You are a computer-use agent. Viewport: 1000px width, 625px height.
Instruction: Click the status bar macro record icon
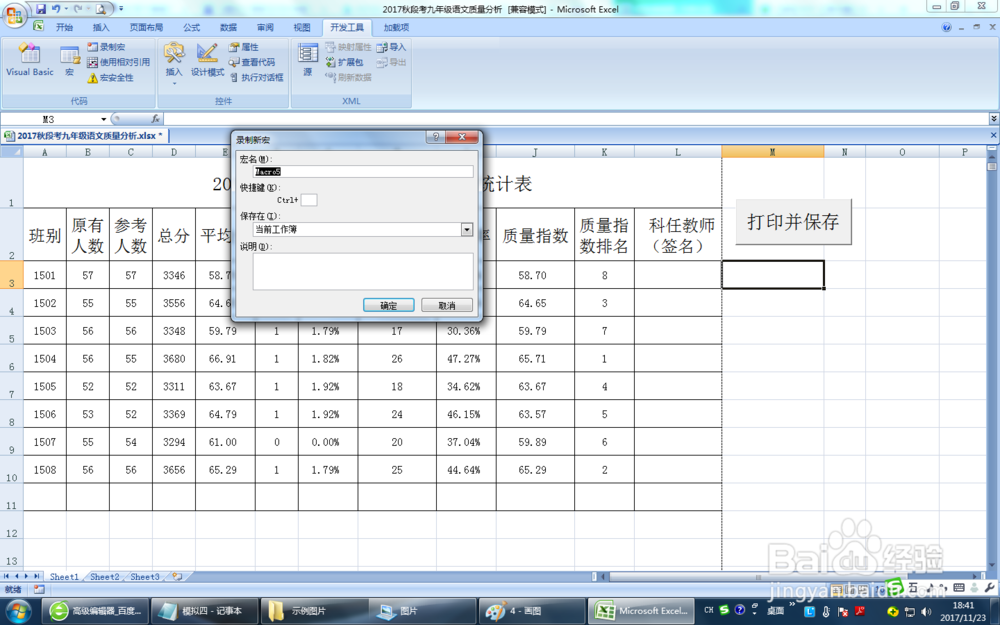(x=39, y=589)
